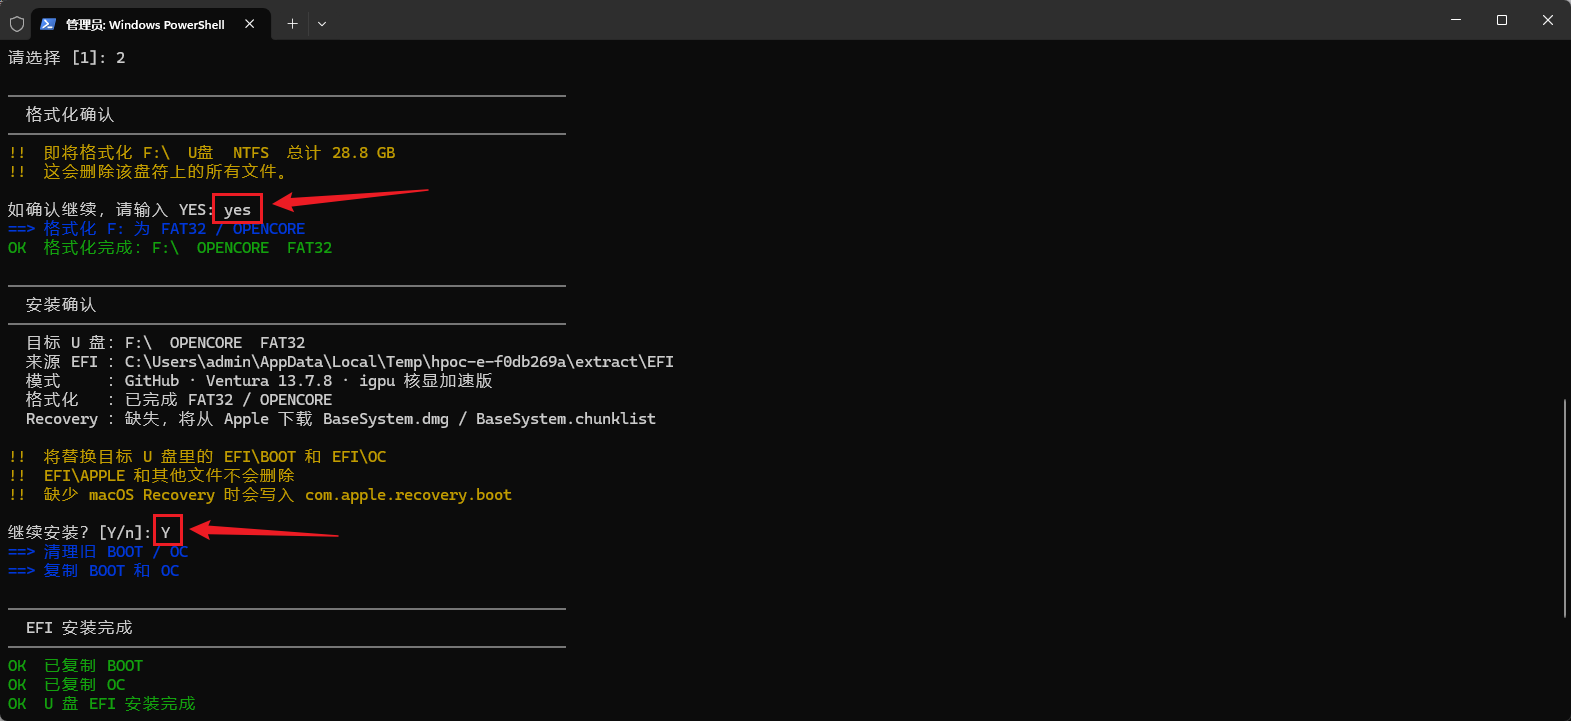
Task: Expand the new tab profile dropdown
Action: 322,24
